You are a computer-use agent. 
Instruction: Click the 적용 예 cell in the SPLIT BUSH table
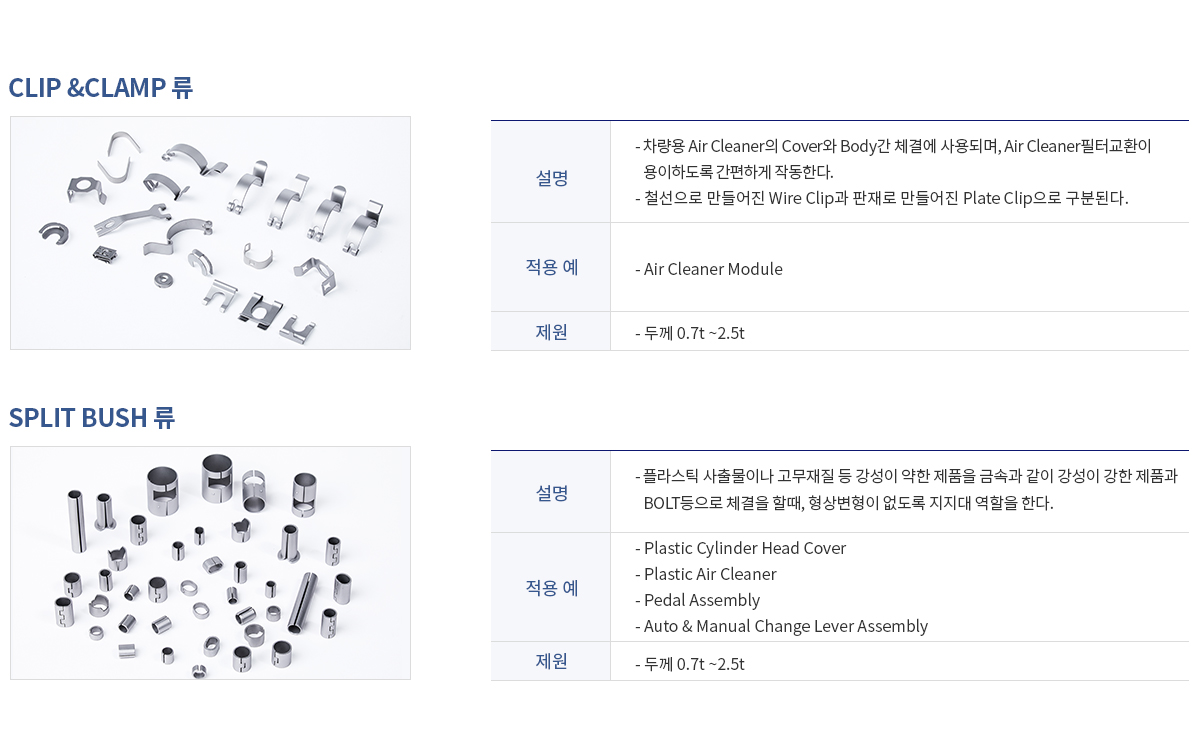551,587
